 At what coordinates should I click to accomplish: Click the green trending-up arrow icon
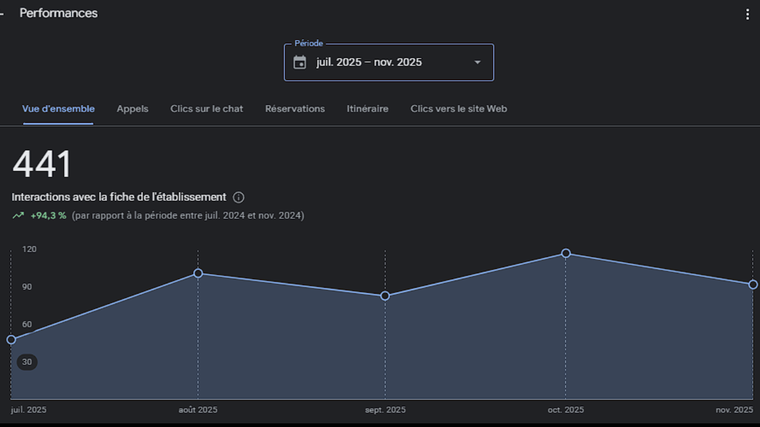point(18,215)
